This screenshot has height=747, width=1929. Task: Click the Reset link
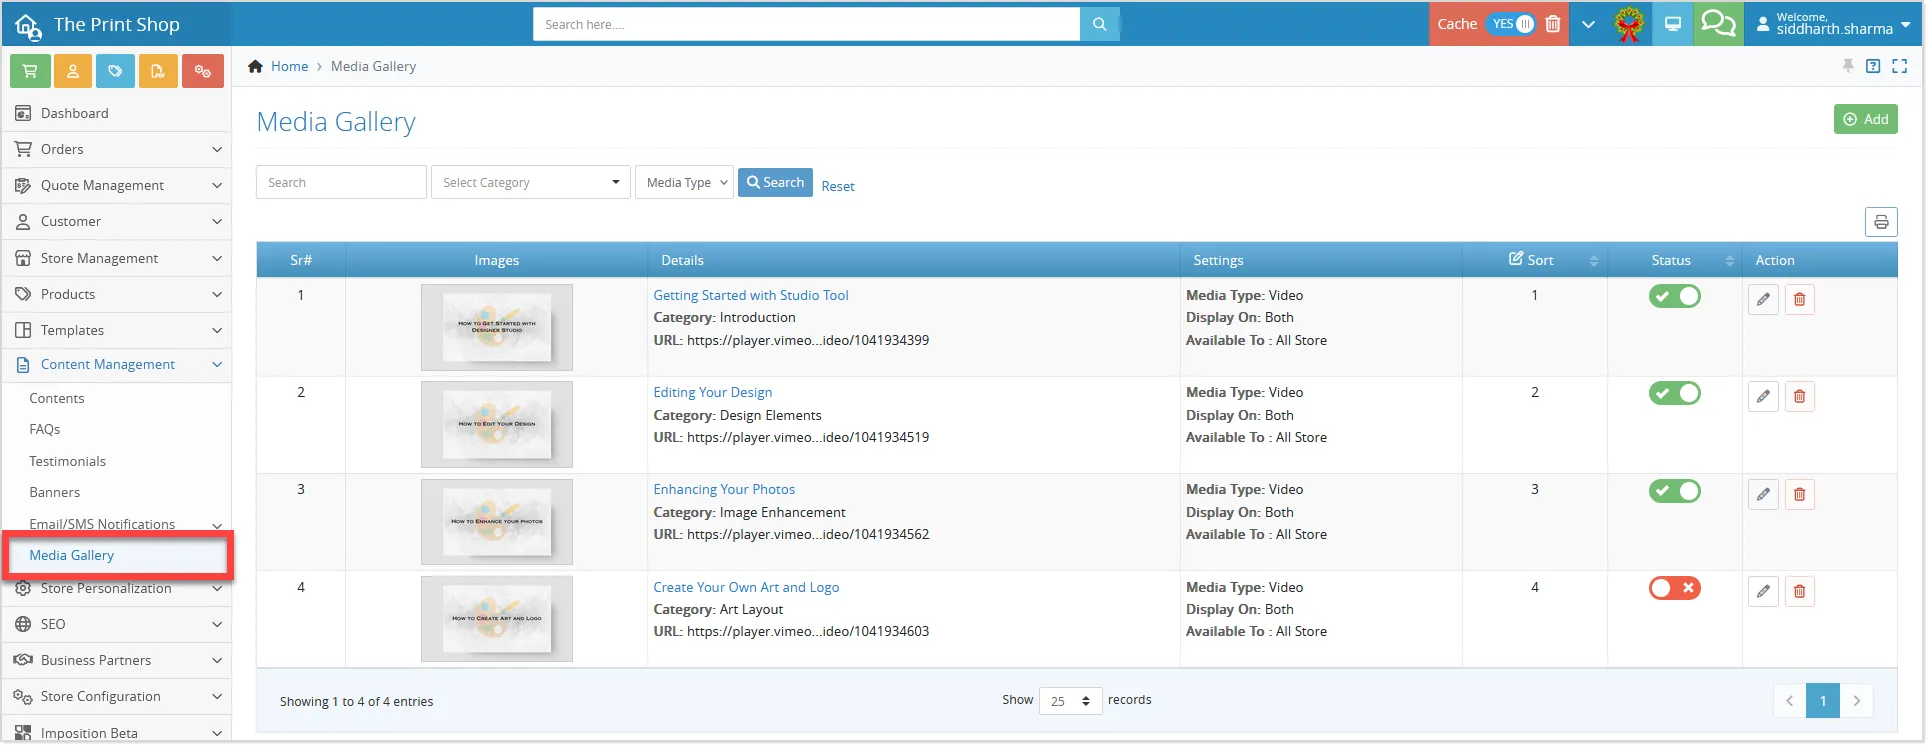(x=838, y=186)
